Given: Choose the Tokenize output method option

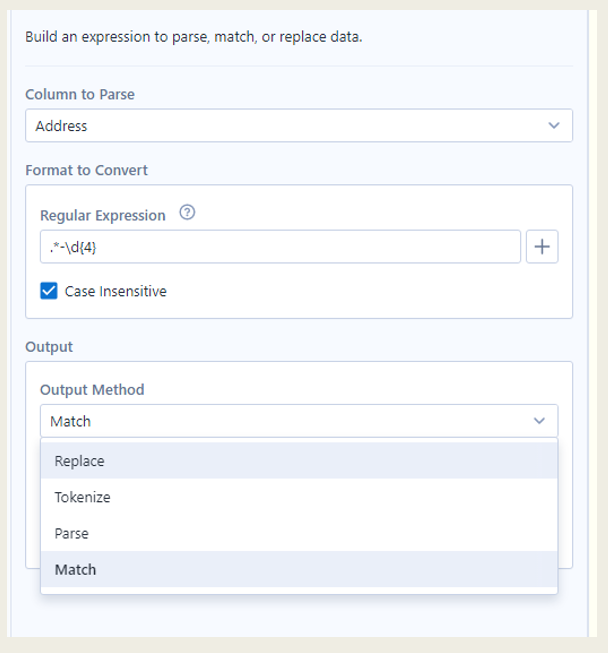Looking at the screenshot, I should click(x=83, y=497).
